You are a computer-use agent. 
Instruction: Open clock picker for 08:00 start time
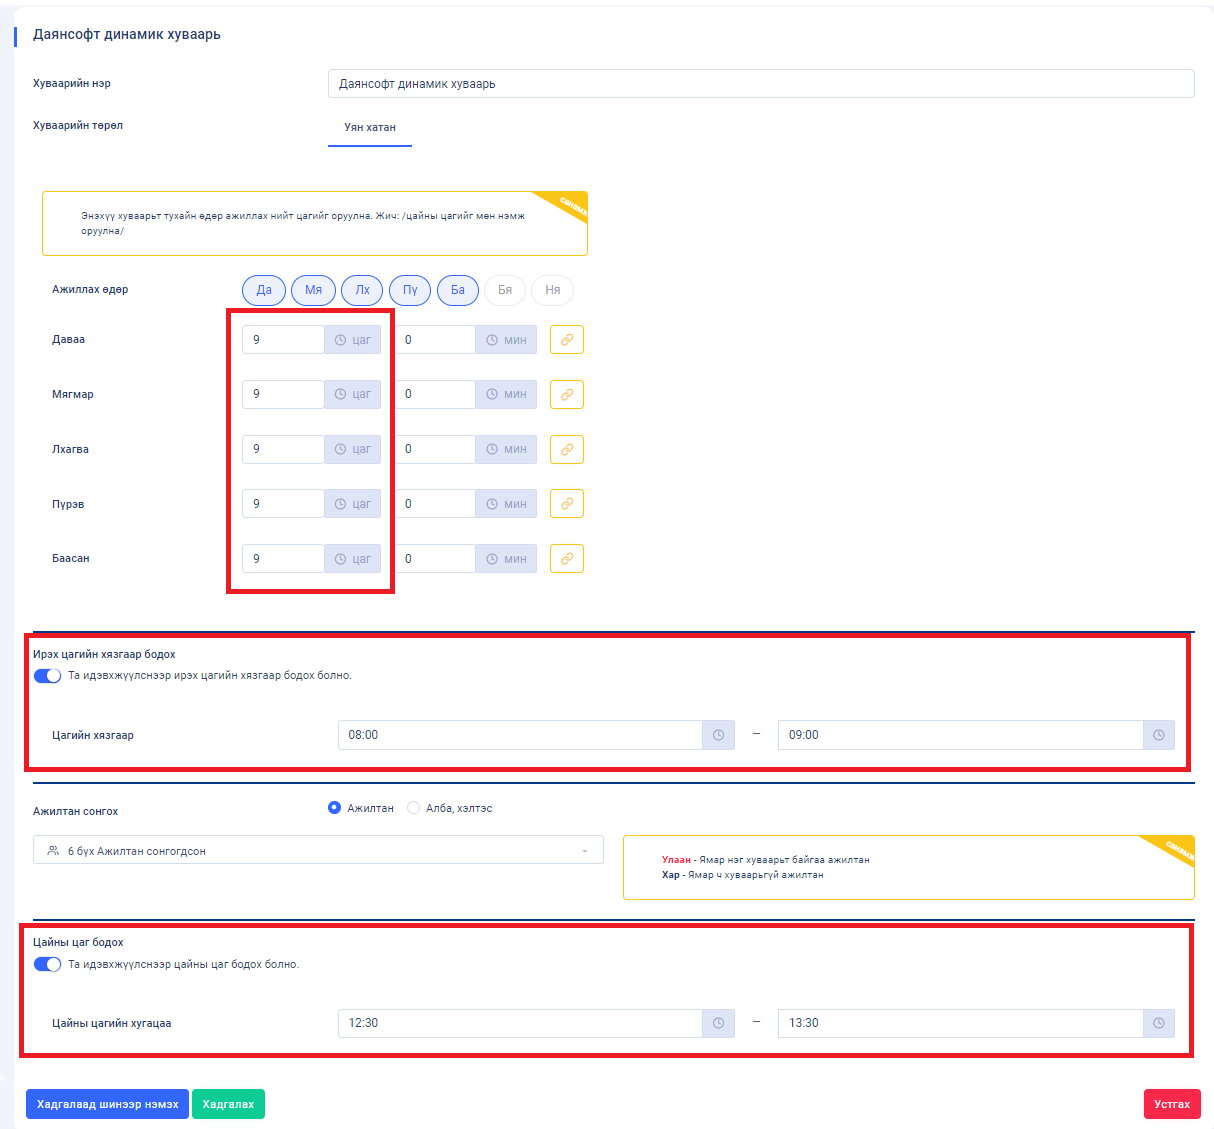[718, 735]
